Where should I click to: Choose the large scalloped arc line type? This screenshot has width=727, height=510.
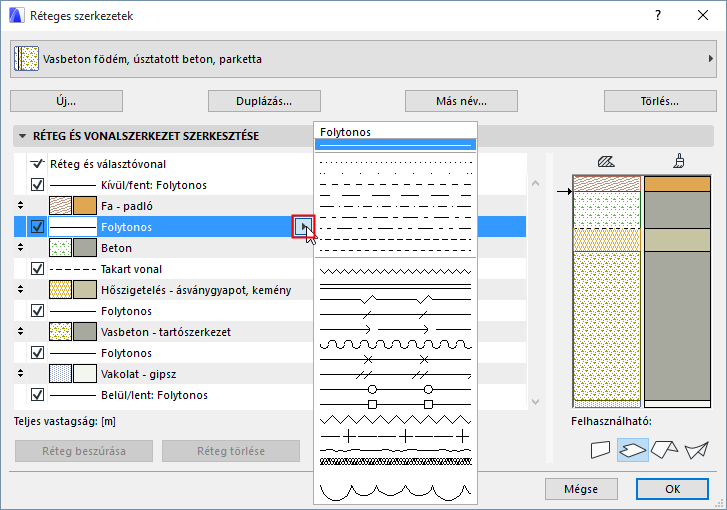395,491
